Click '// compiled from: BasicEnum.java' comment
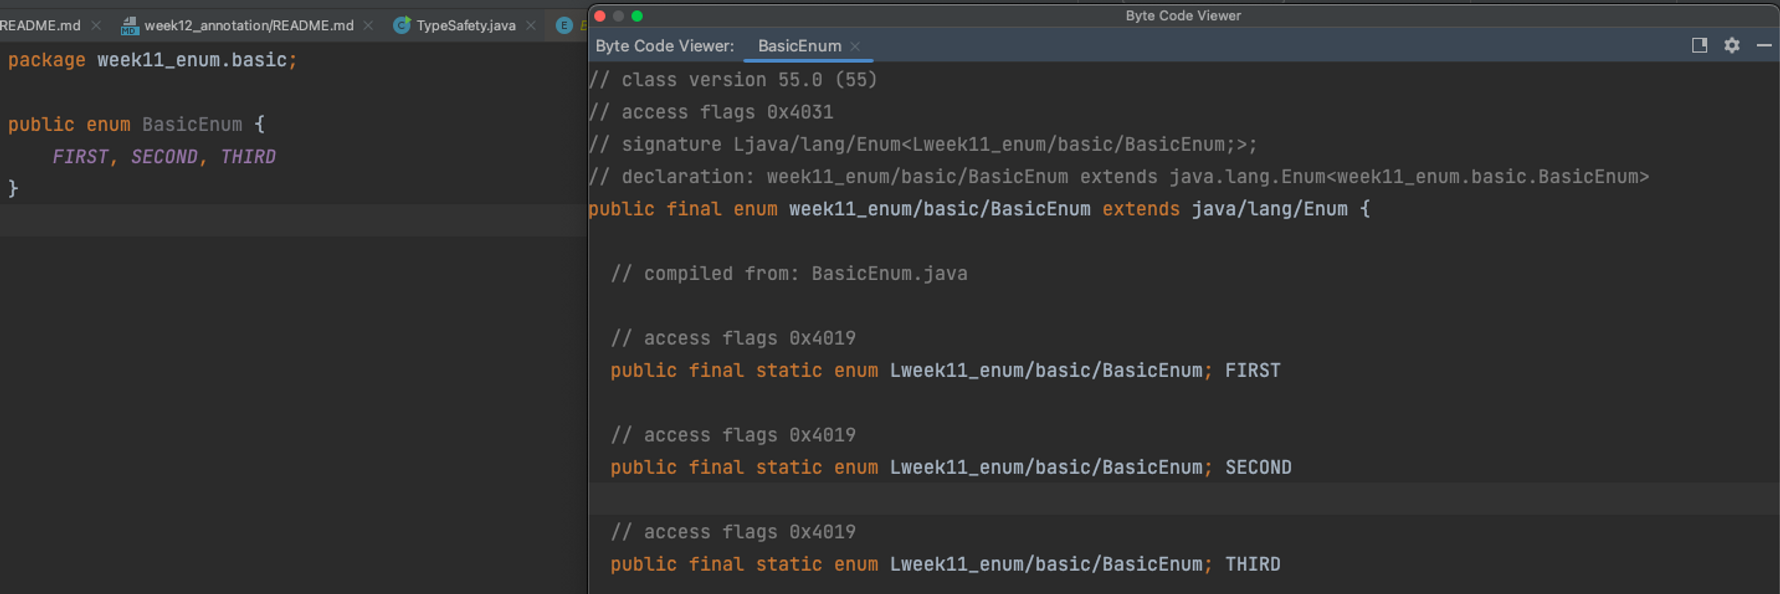This screenshot has height=594, width=1780. (x=789, y=273)
